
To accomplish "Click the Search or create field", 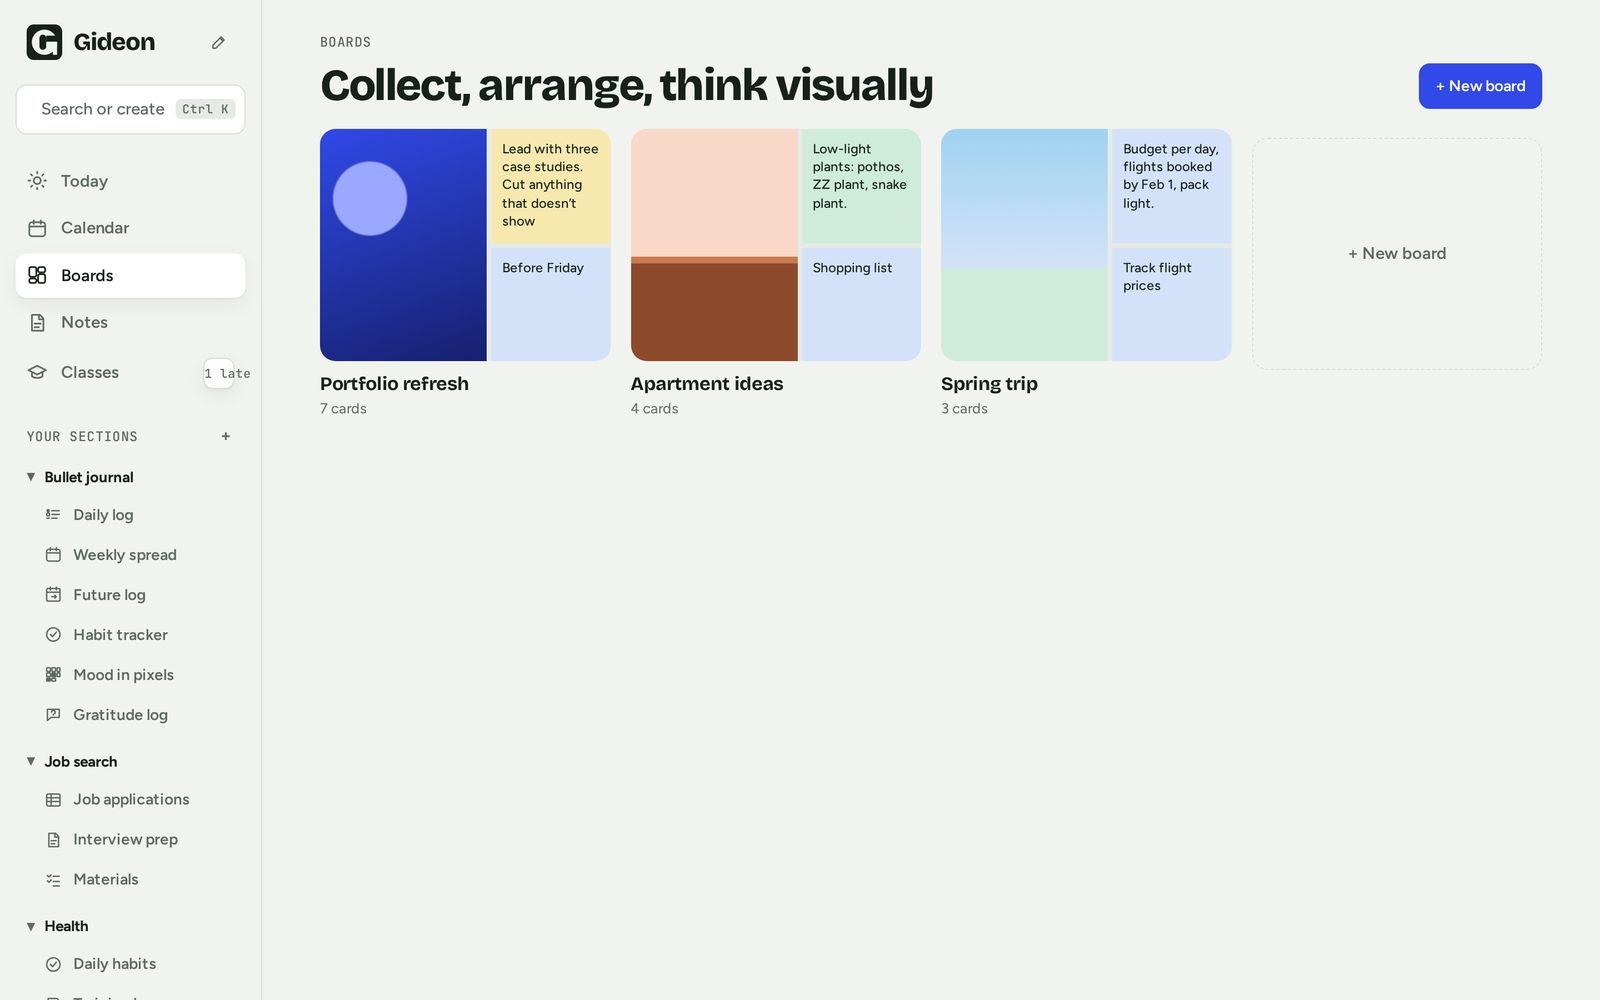I will point(130,109).
